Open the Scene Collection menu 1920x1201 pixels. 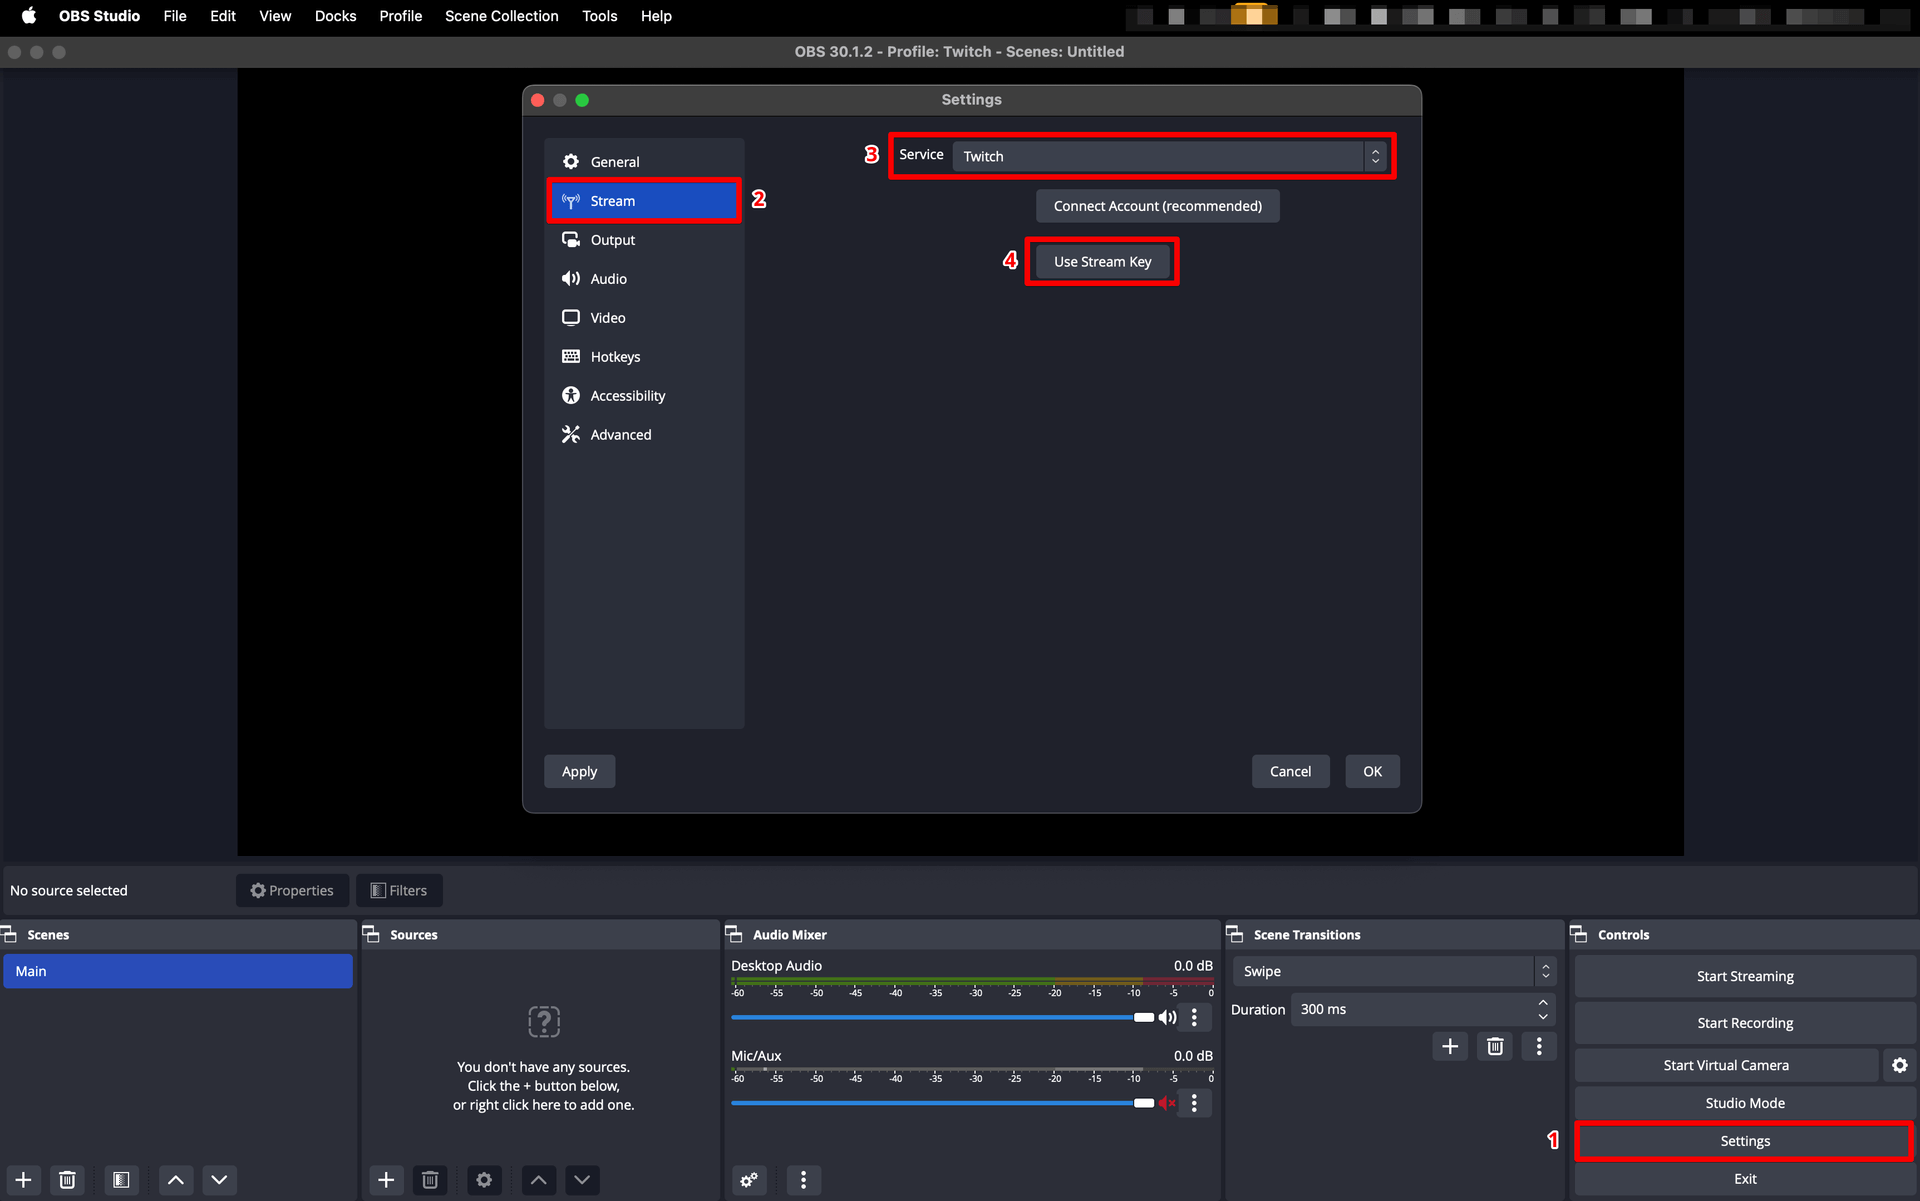(501, 16)
